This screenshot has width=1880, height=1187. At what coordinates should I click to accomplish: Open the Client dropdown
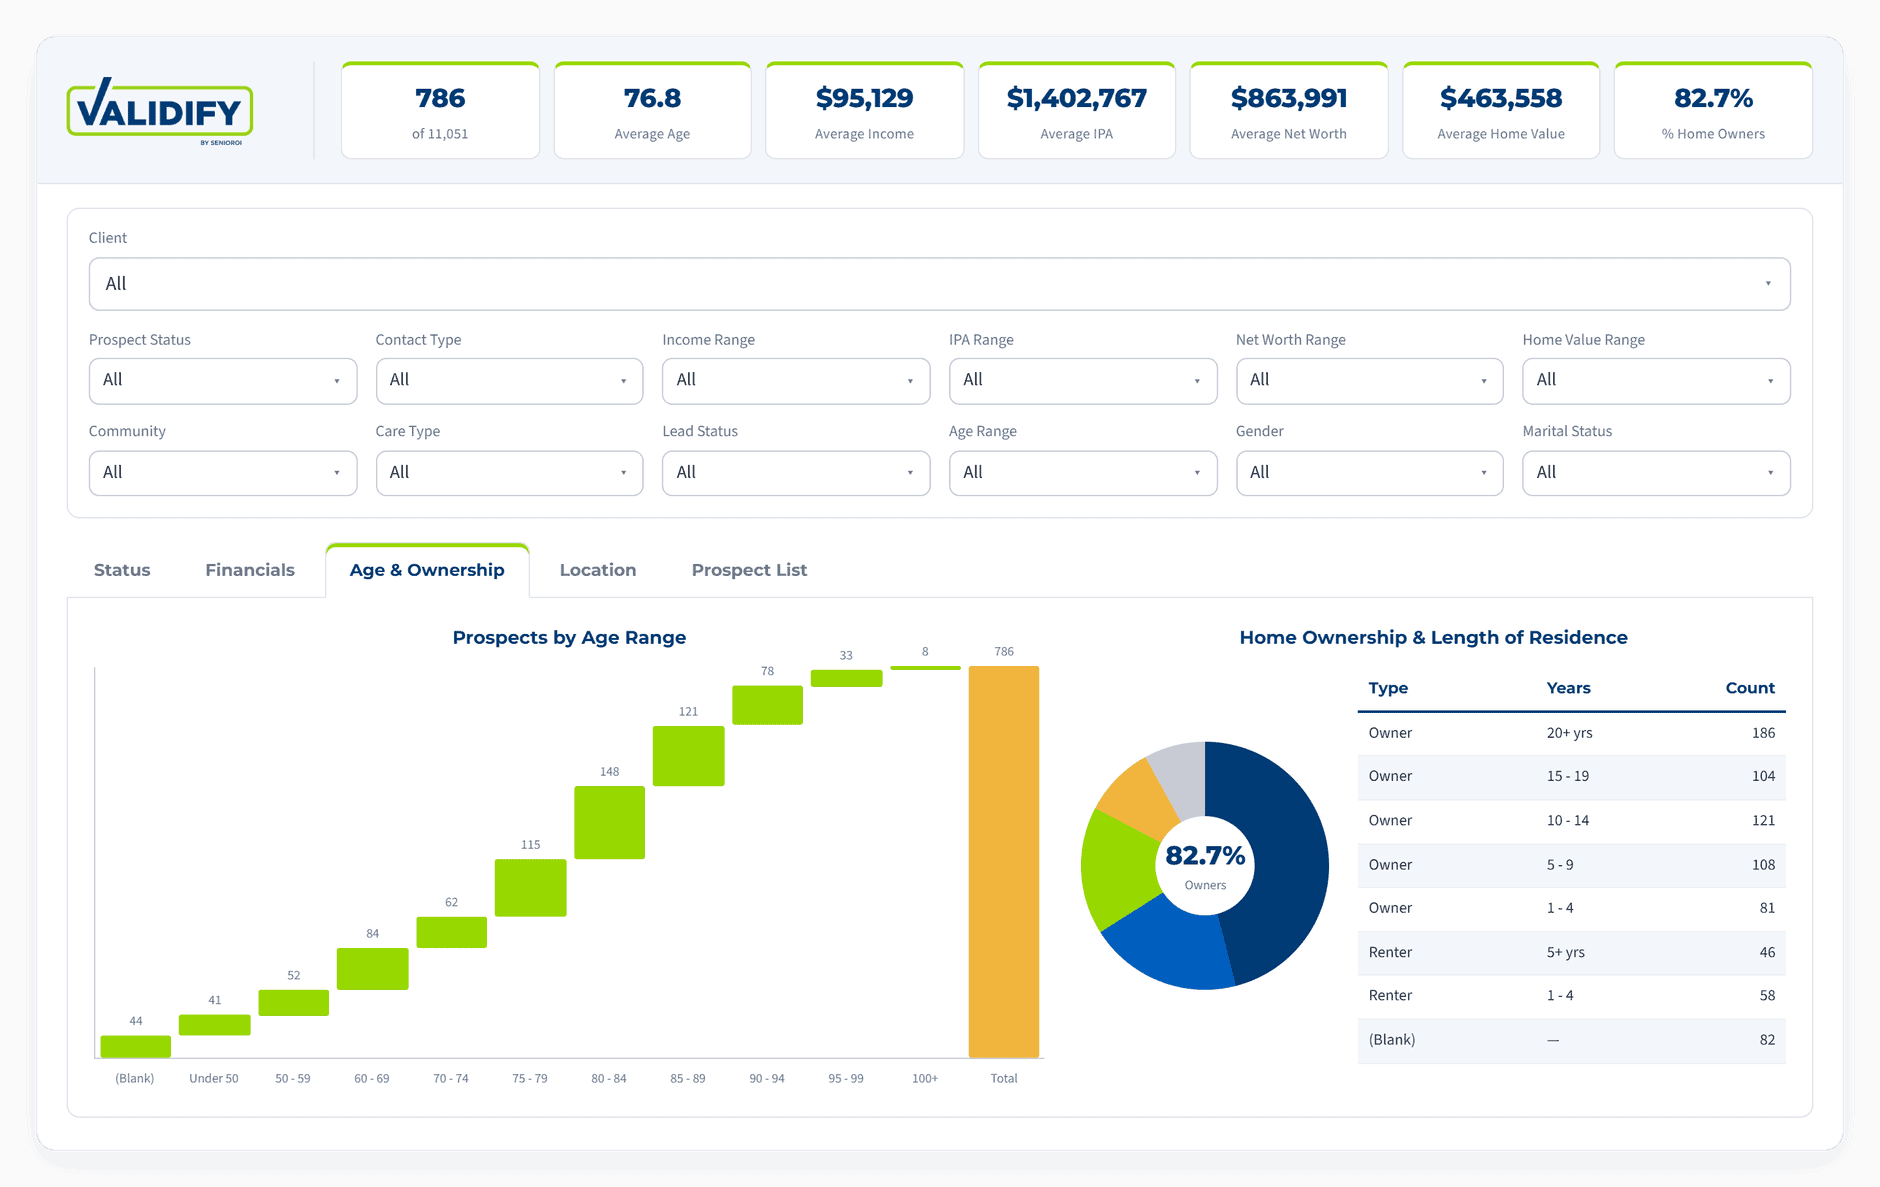pyautogui.click(x=939, y=284)
